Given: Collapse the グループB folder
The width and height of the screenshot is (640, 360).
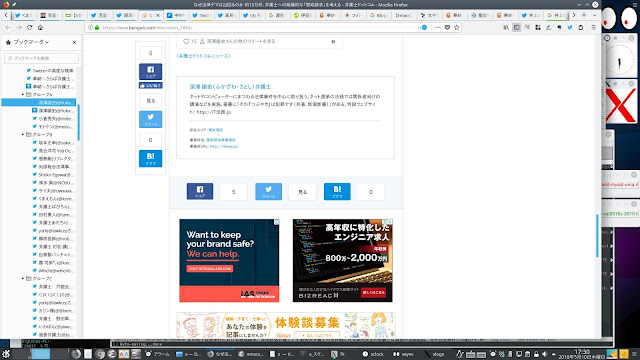Looking at the screenshot, I should click(x=23, y=134).
